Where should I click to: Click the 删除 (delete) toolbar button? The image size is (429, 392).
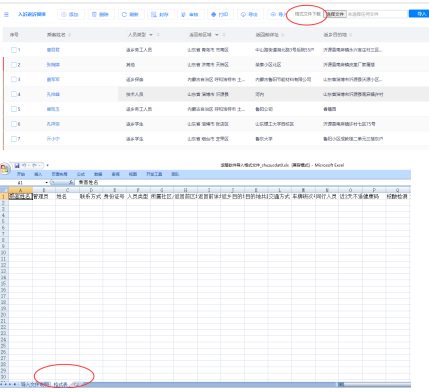pos(101,14)
